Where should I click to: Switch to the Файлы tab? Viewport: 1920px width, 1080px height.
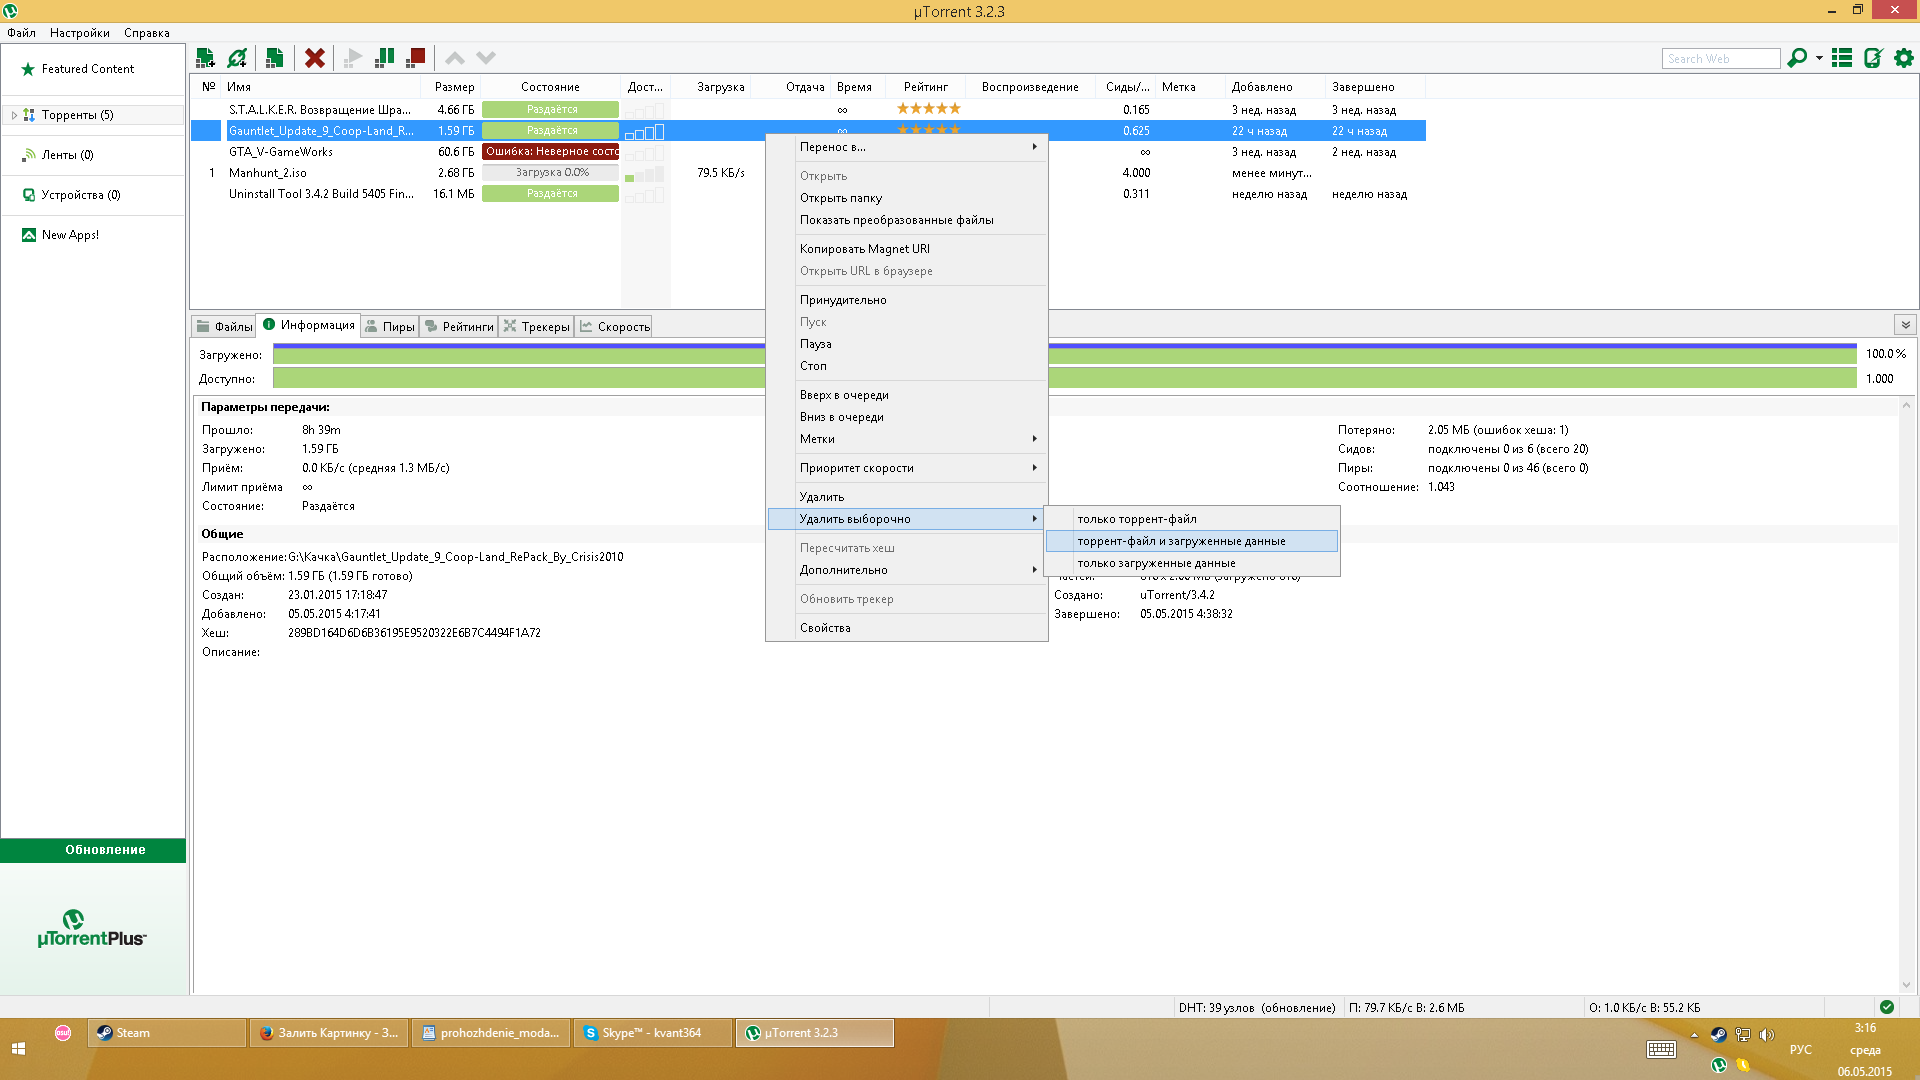224,327
